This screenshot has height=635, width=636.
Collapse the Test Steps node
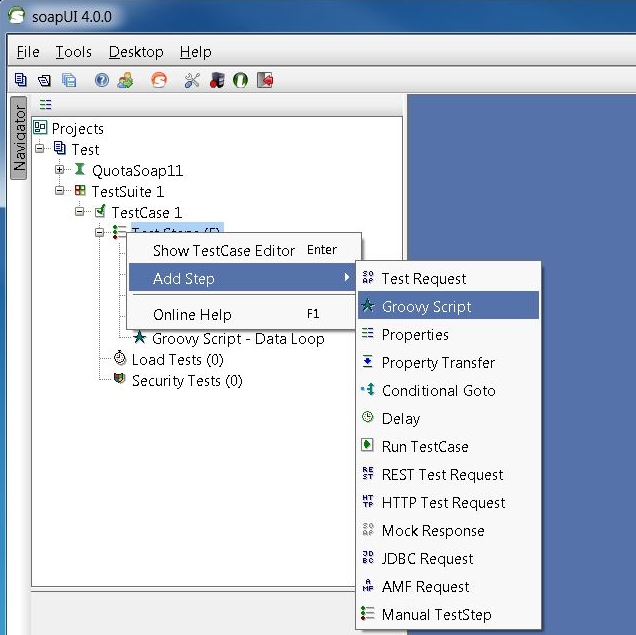click(x=100, y=232)
